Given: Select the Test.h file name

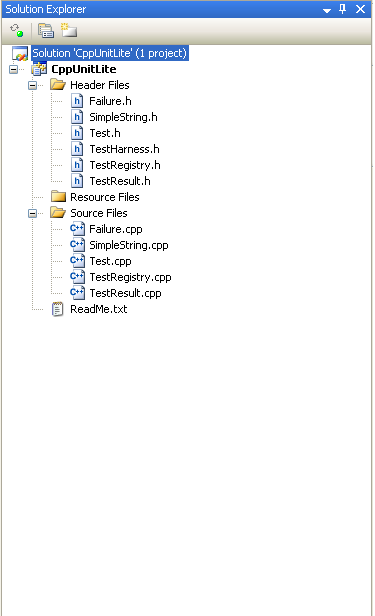Looking at the screenshot, I should [x=105, y=133].
